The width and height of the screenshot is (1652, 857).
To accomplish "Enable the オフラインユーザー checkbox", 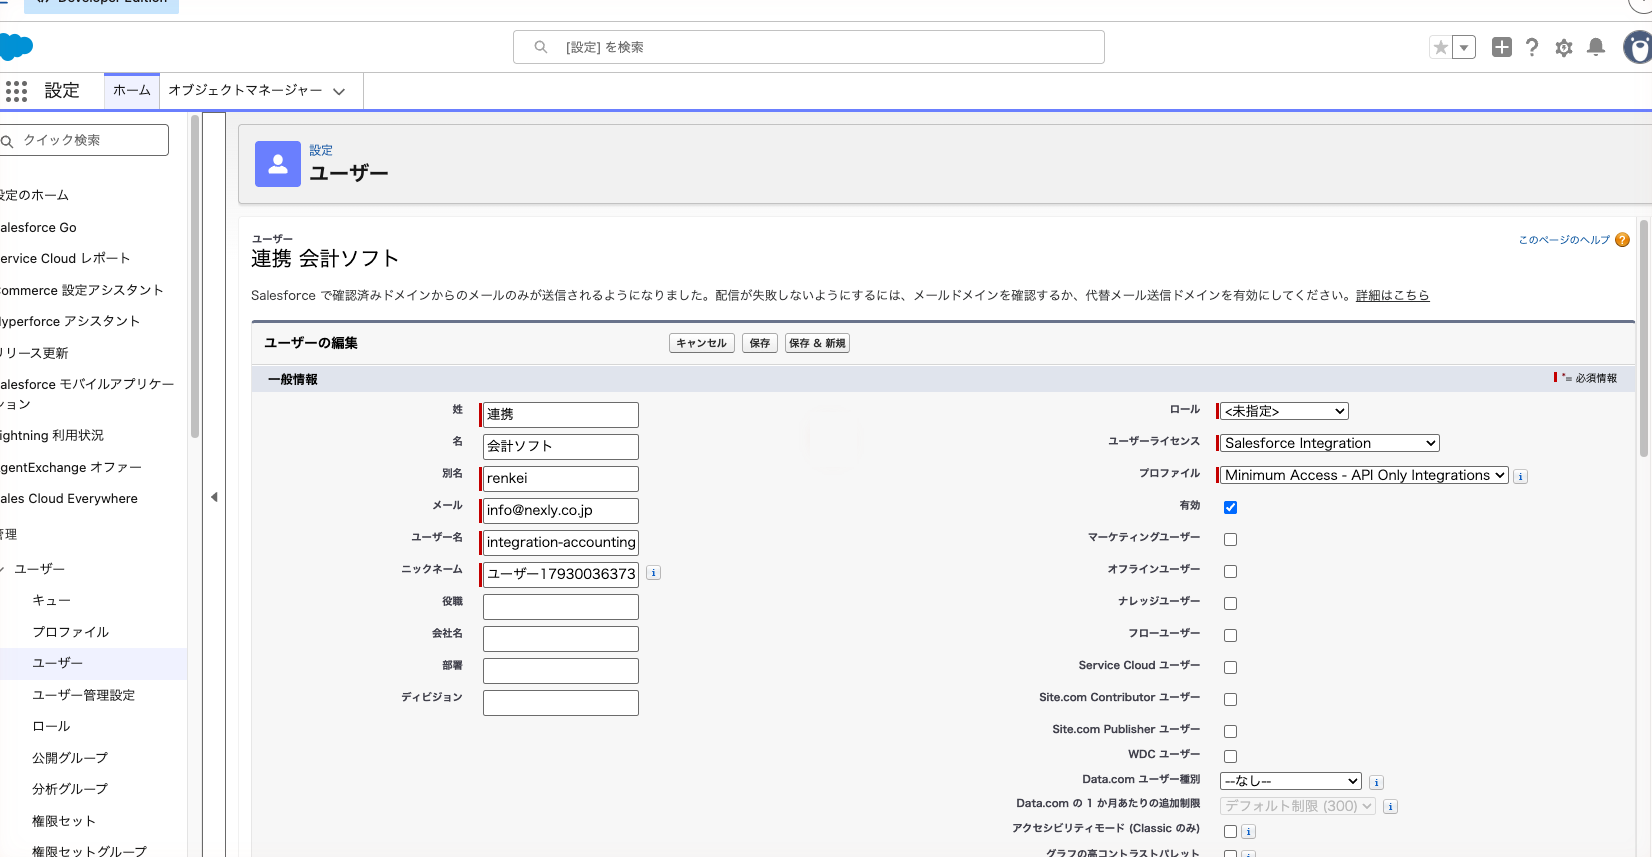I will [x=1230, y=572].
